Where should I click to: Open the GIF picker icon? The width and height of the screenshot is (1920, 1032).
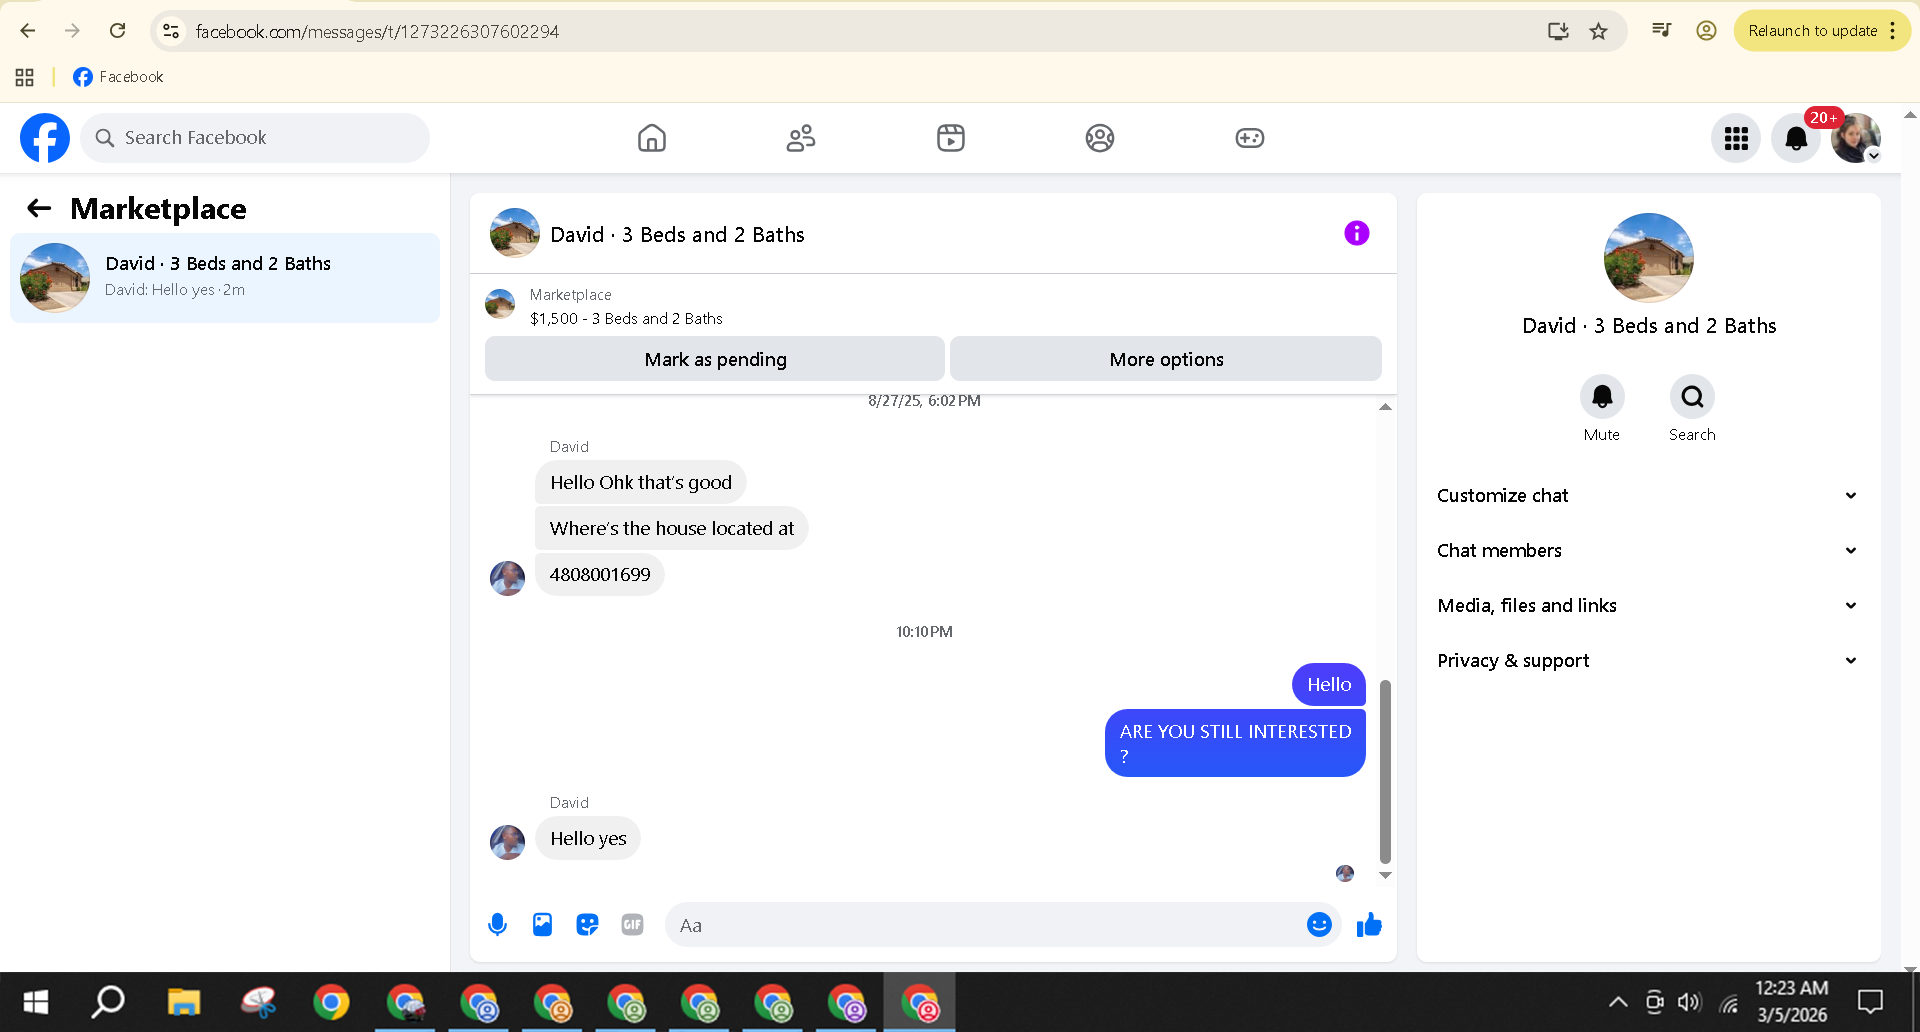pyautogui.click(x=632, y=925)
